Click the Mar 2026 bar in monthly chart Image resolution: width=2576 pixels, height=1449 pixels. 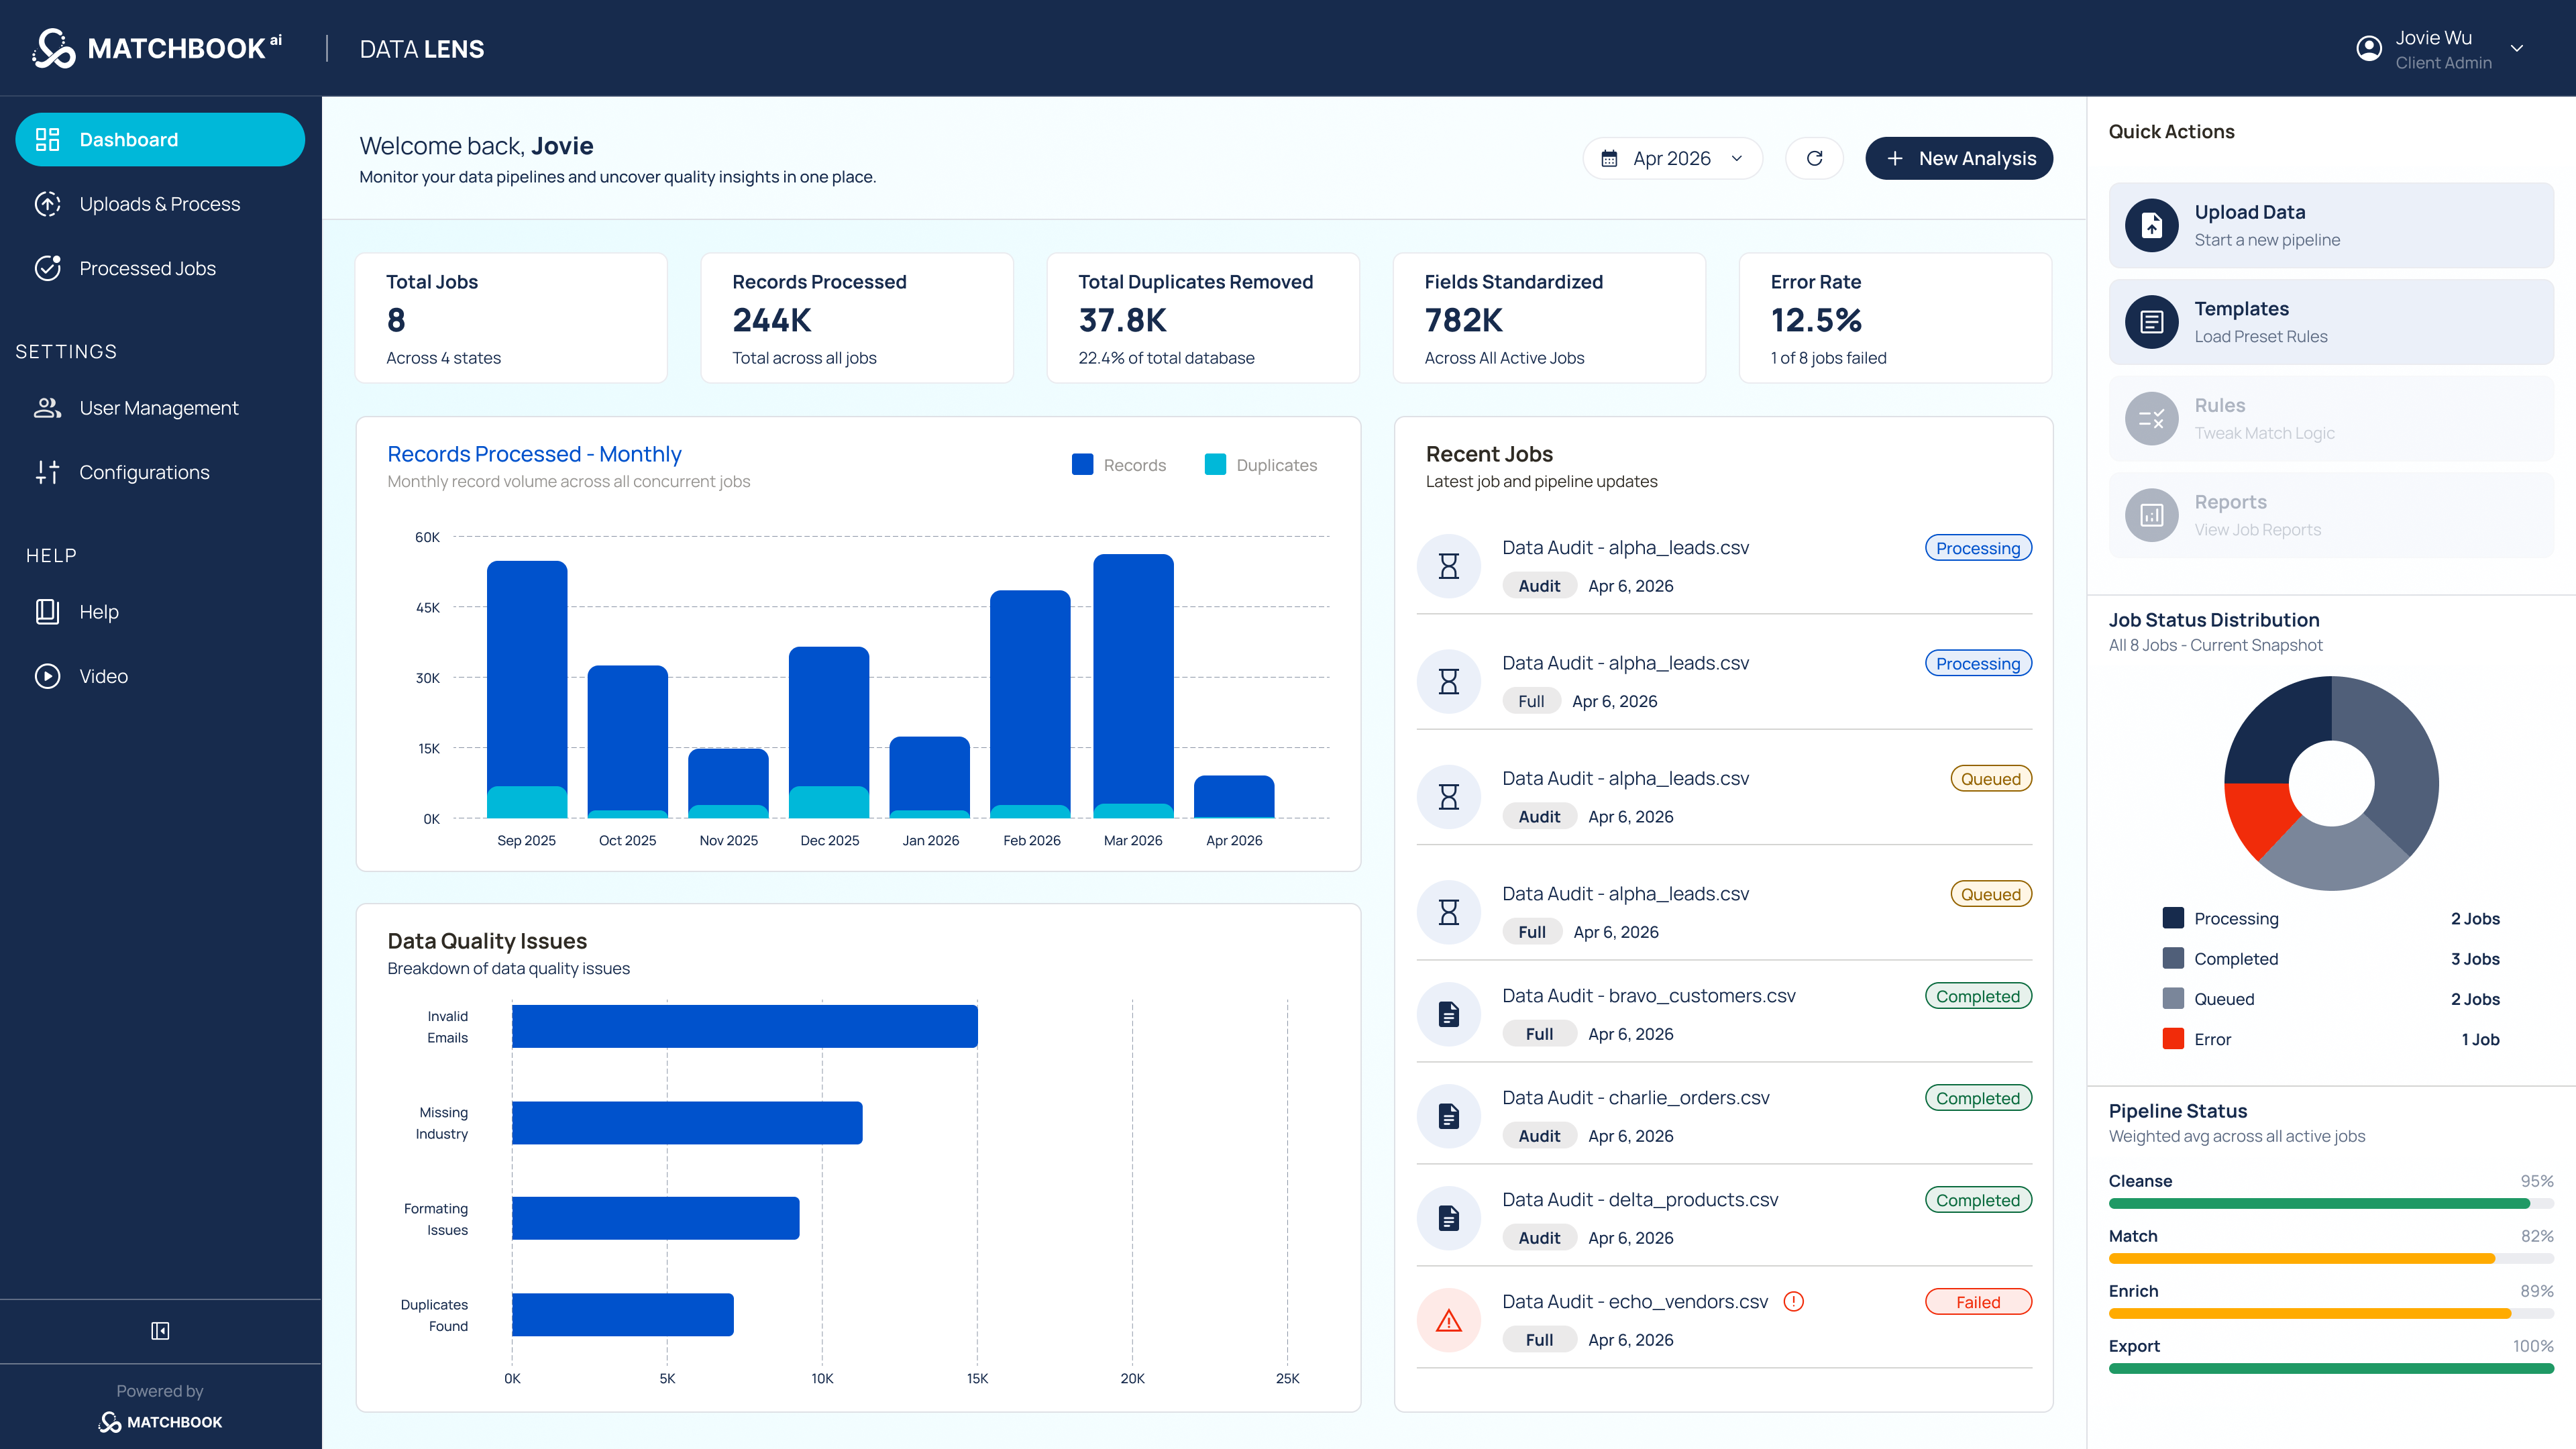(1133, 686)
